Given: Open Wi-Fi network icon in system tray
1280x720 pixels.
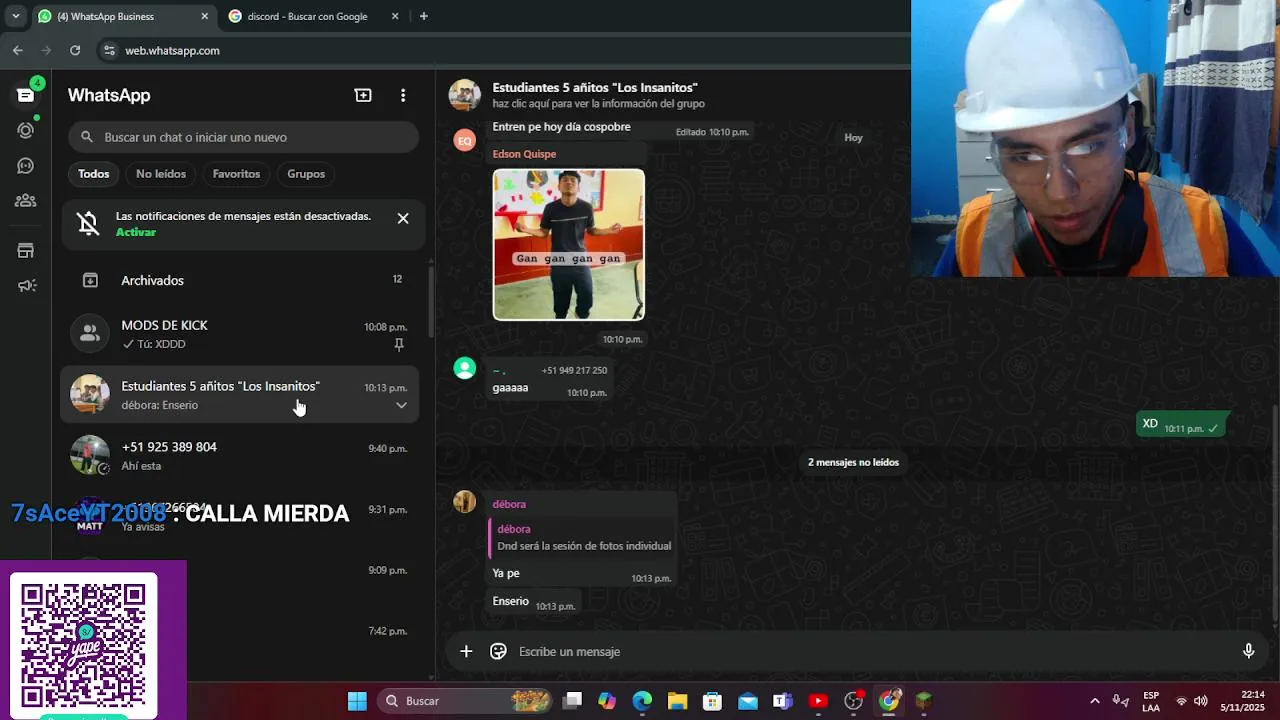Looking at the screenshot, I should tap(1182, 701).
